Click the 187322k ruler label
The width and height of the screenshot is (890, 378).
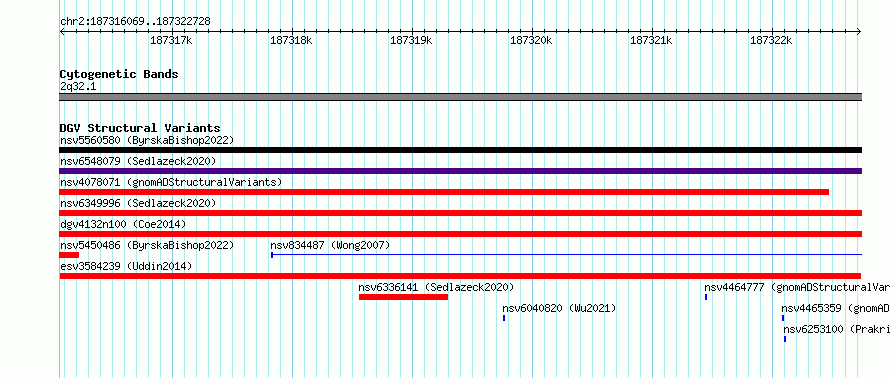[x=772, y=41]
